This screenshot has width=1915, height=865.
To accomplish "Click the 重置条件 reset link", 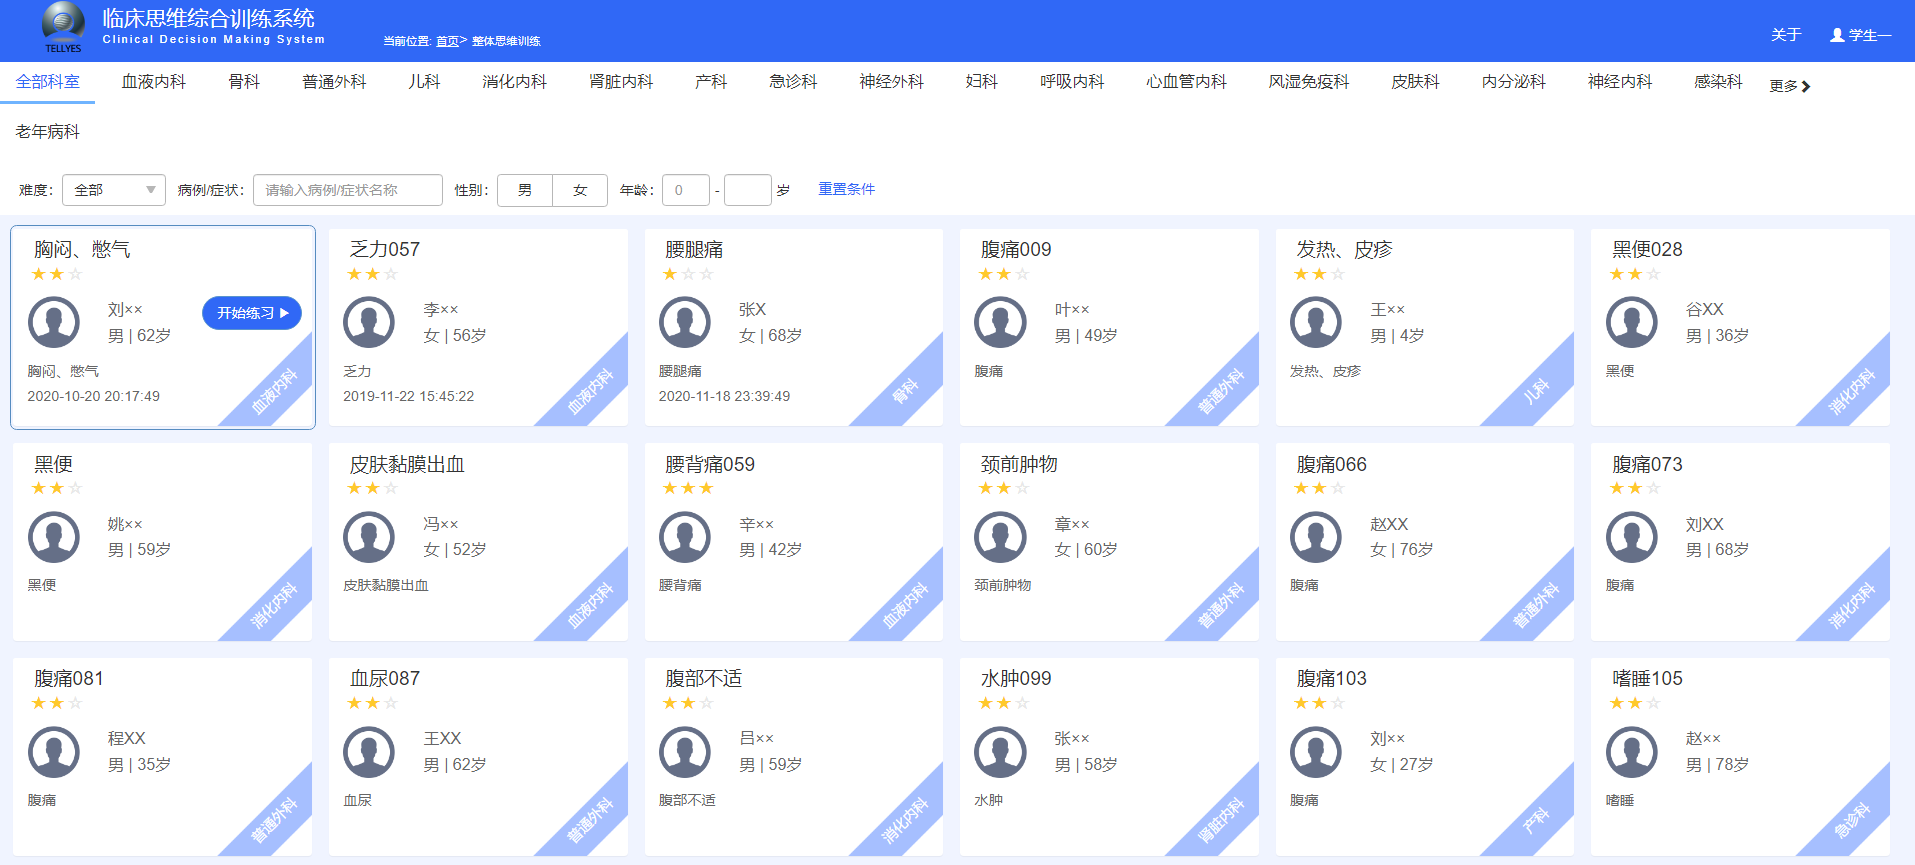I will [846, 189].
